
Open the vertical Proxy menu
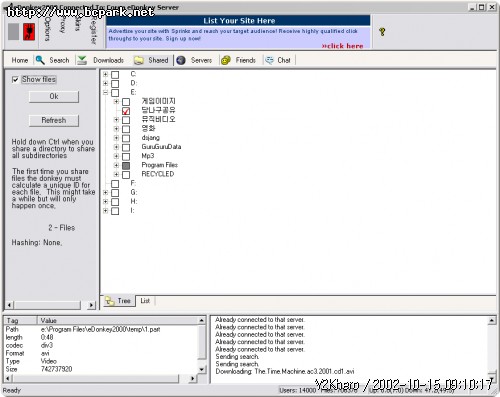pos(62,25)
